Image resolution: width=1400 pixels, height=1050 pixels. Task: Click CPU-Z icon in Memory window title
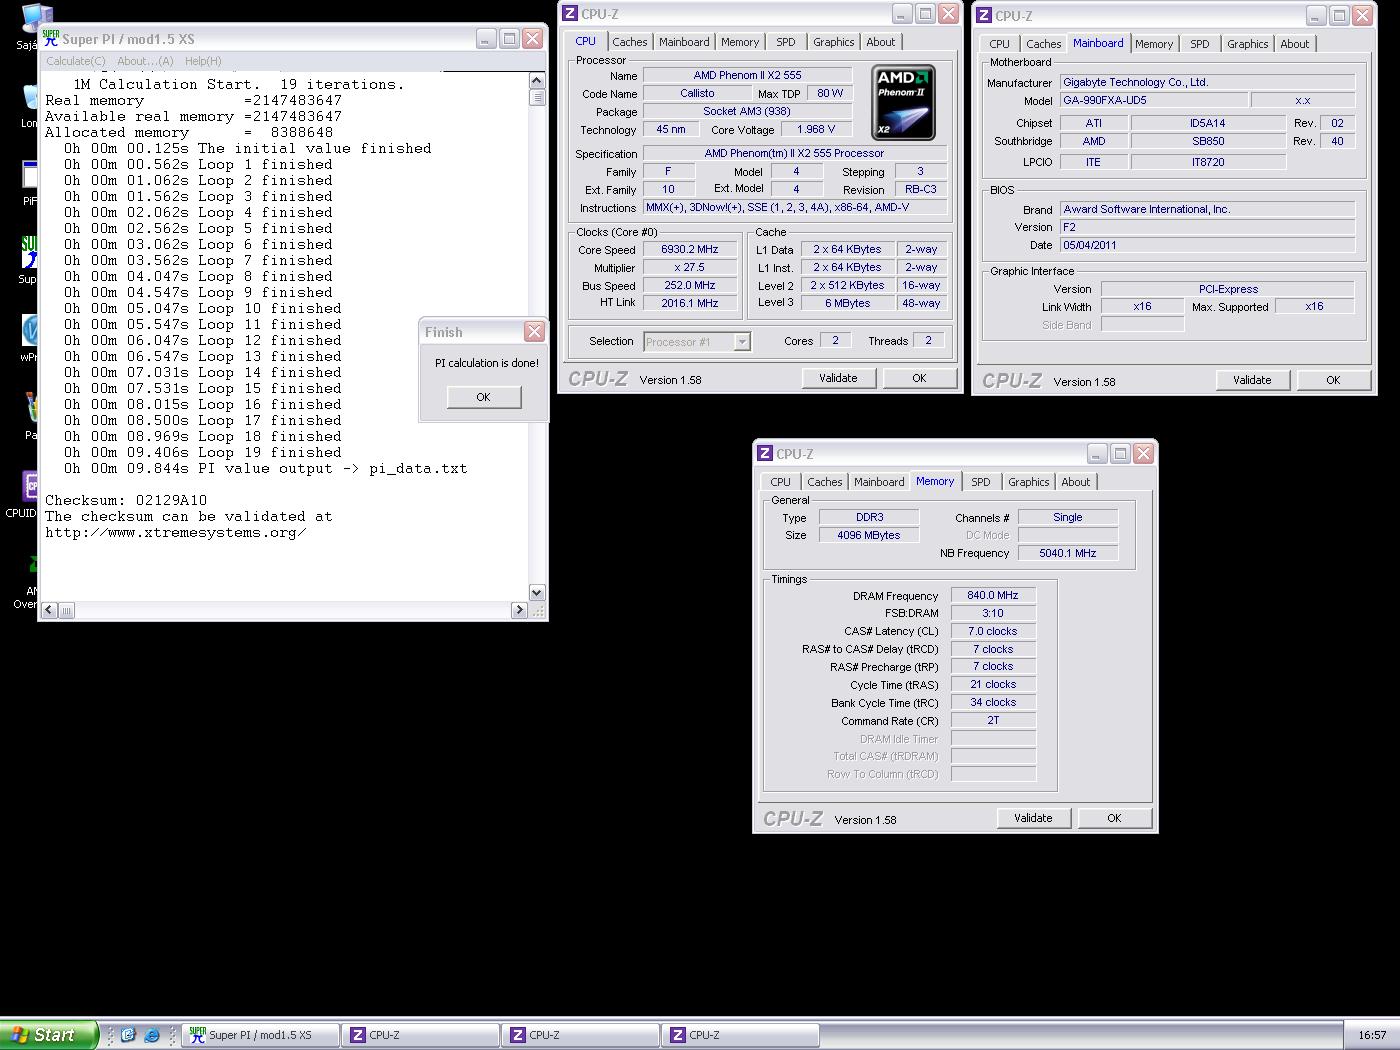pyautogui.click(x=765, y=453)
